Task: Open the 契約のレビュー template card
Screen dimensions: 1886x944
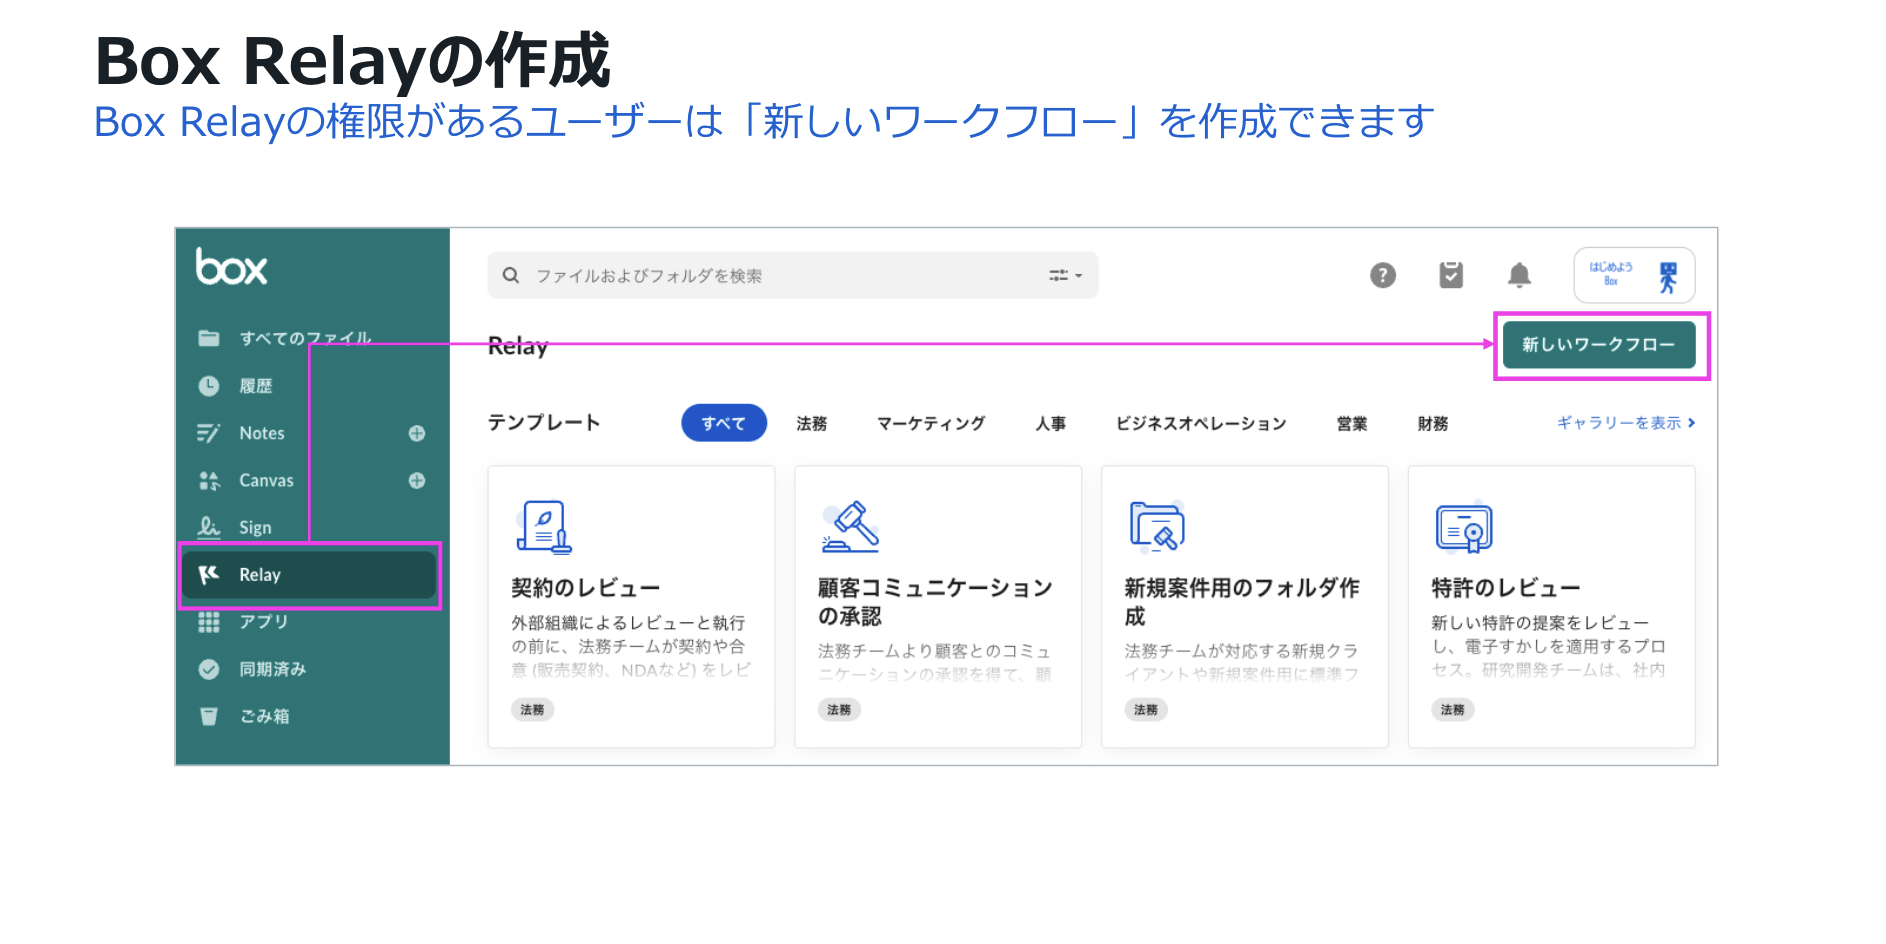Action: coord(630,606)
